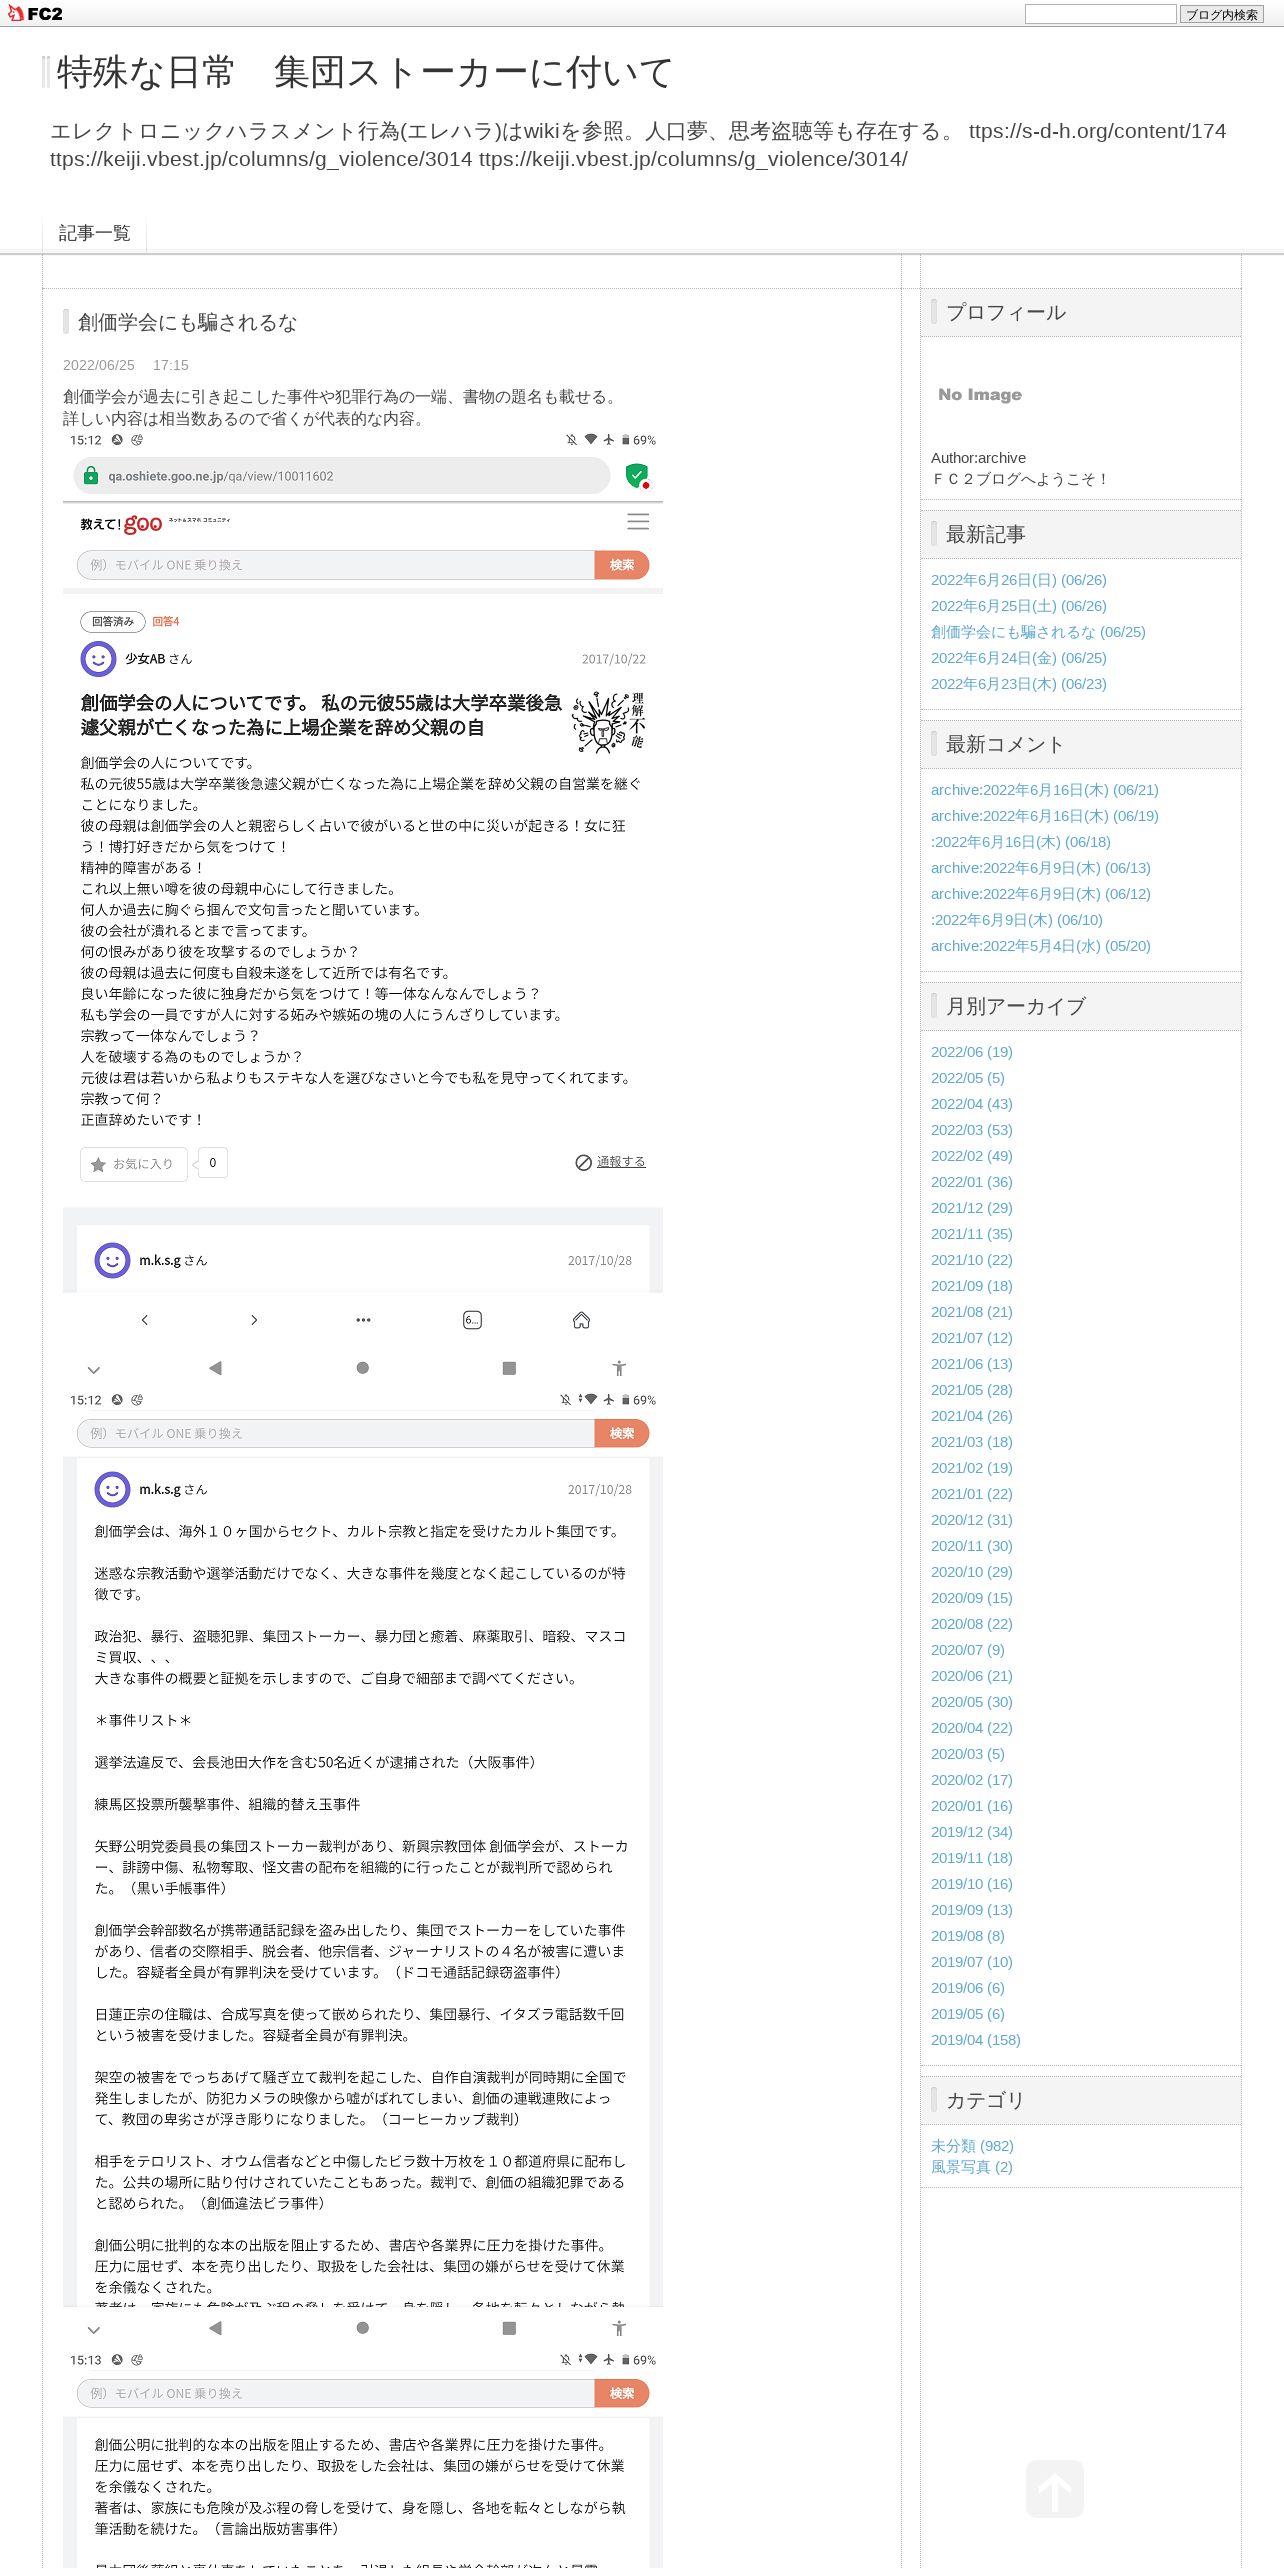The image size is (1284, 2568).
Task: Open monthly archive 2021/01 (22)
Action: (x=971, y=1494)
